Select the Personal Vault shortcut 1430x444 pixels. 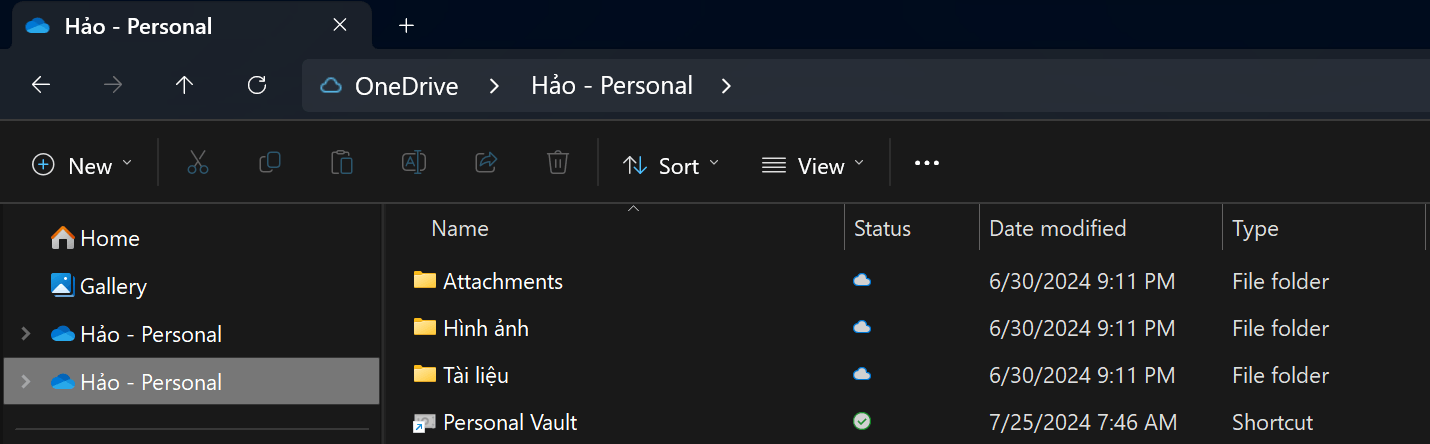pos(510,422)
